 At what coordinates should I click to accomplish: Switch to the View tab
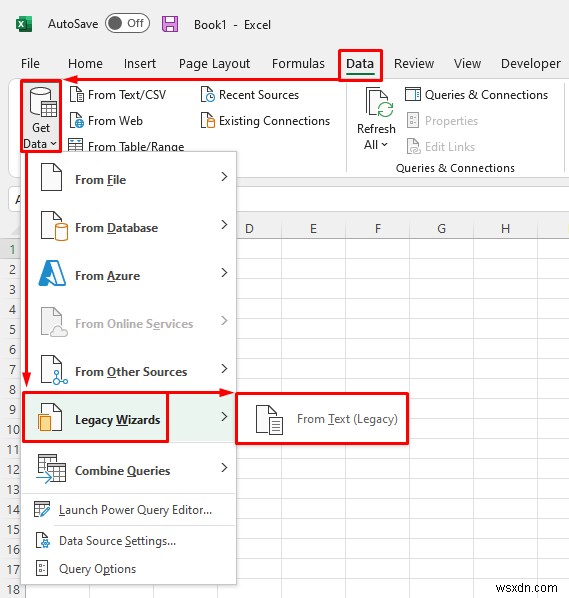pos(467,63)
